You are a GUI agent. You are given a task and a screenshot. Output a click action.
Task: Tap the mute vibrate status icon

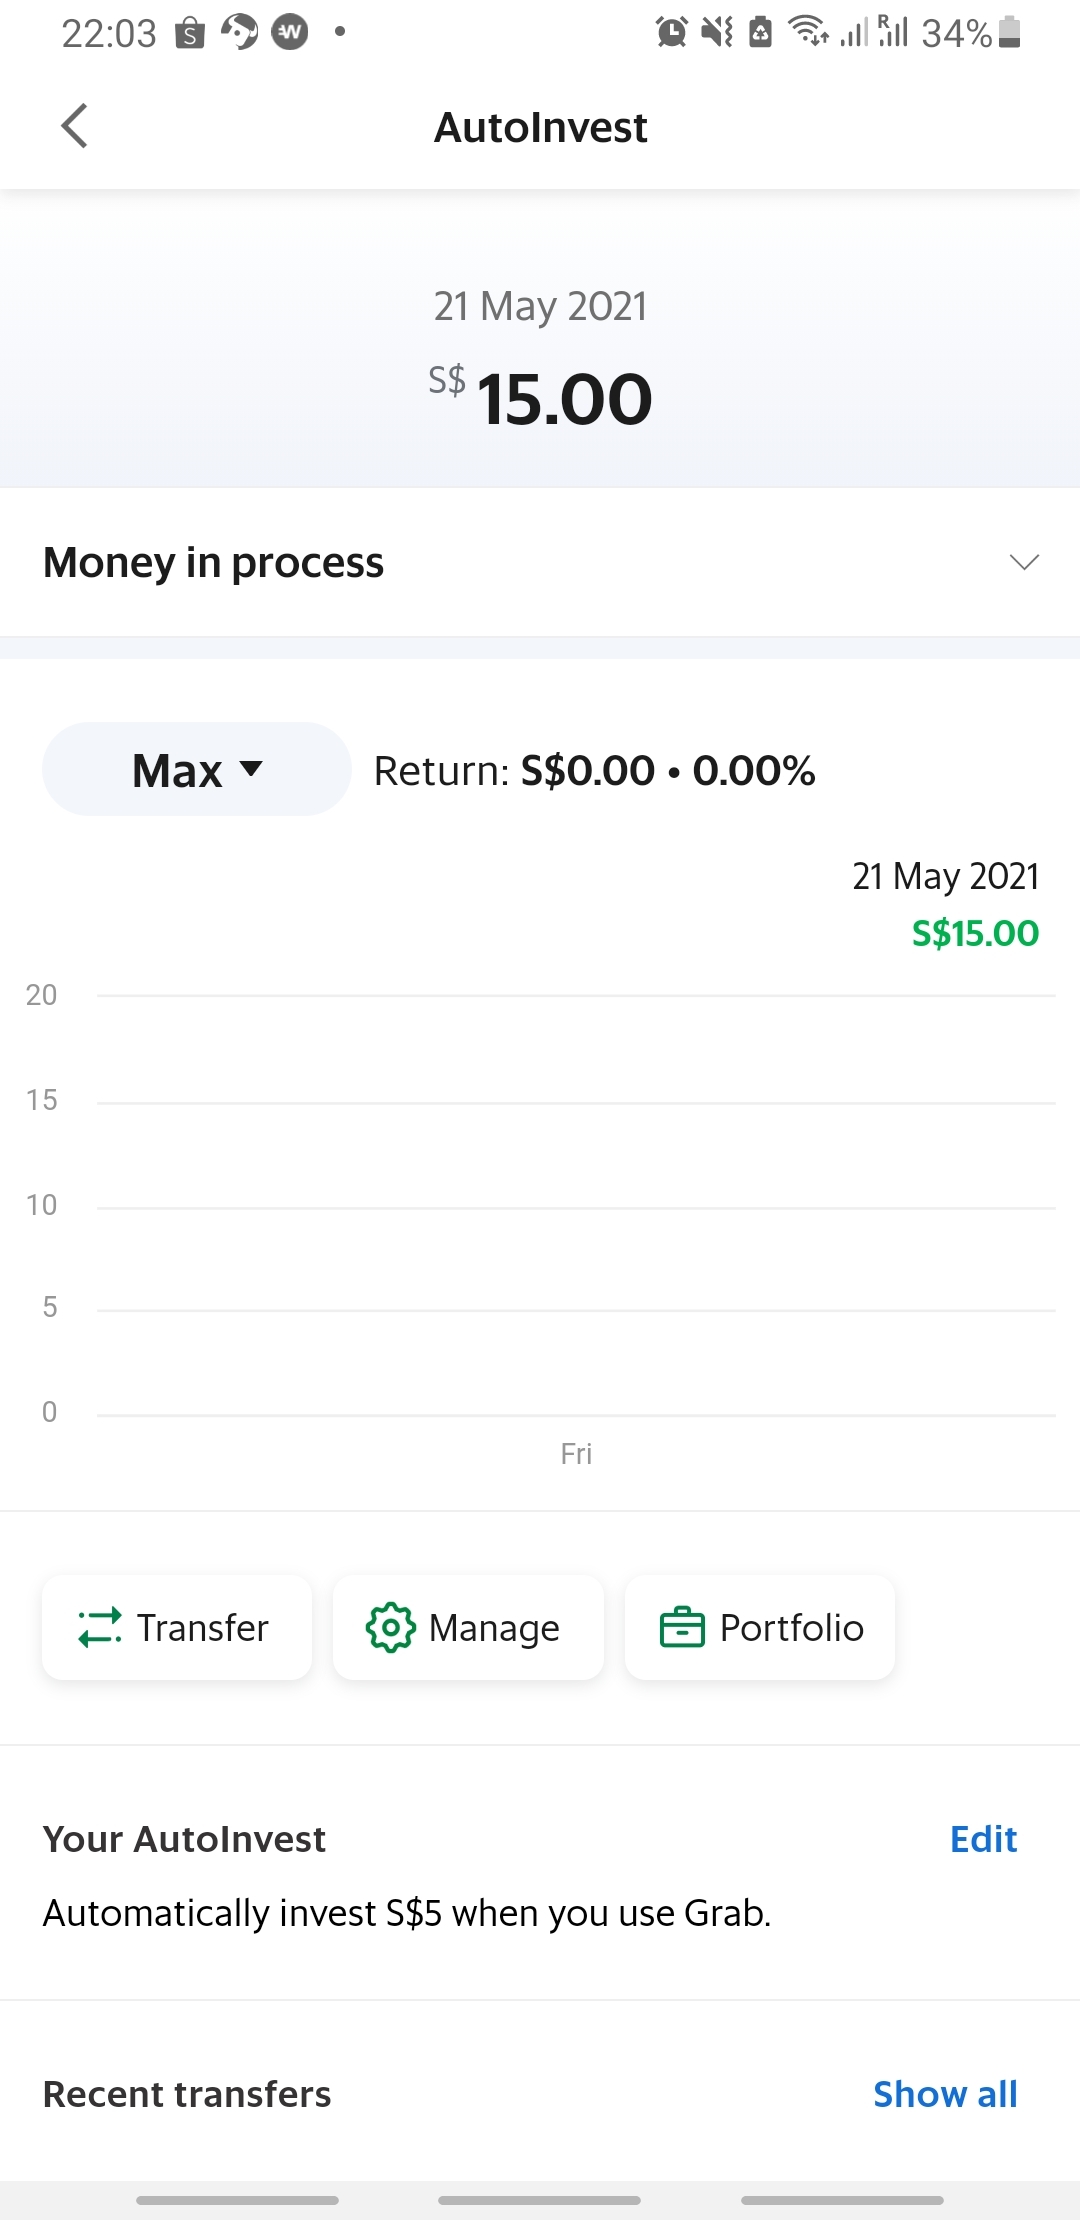pos(717,32)
